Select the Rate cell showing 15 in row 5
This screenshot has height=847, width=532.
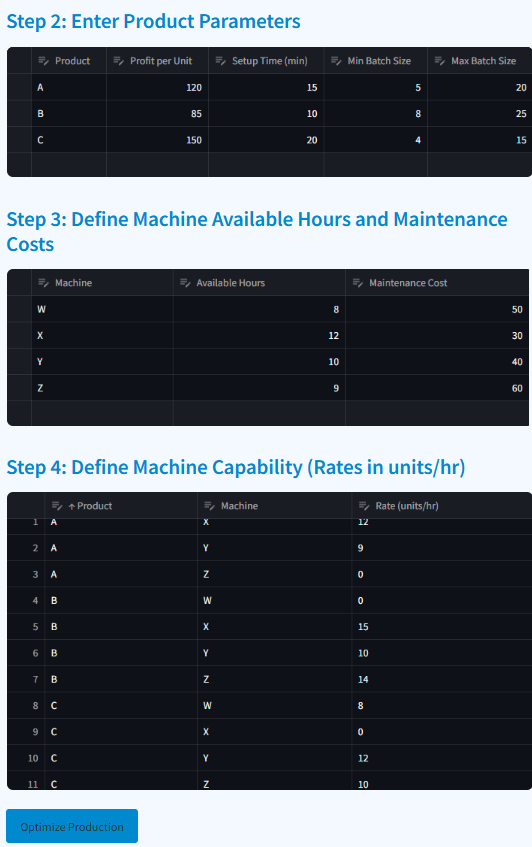(x=442, y=627)
